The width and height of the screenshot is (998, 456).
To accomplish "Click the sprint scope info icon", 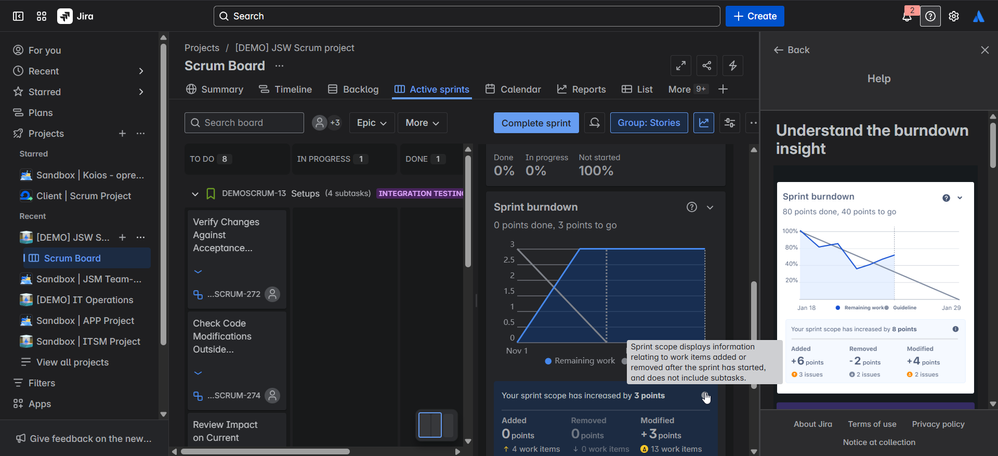I will 705,395.
